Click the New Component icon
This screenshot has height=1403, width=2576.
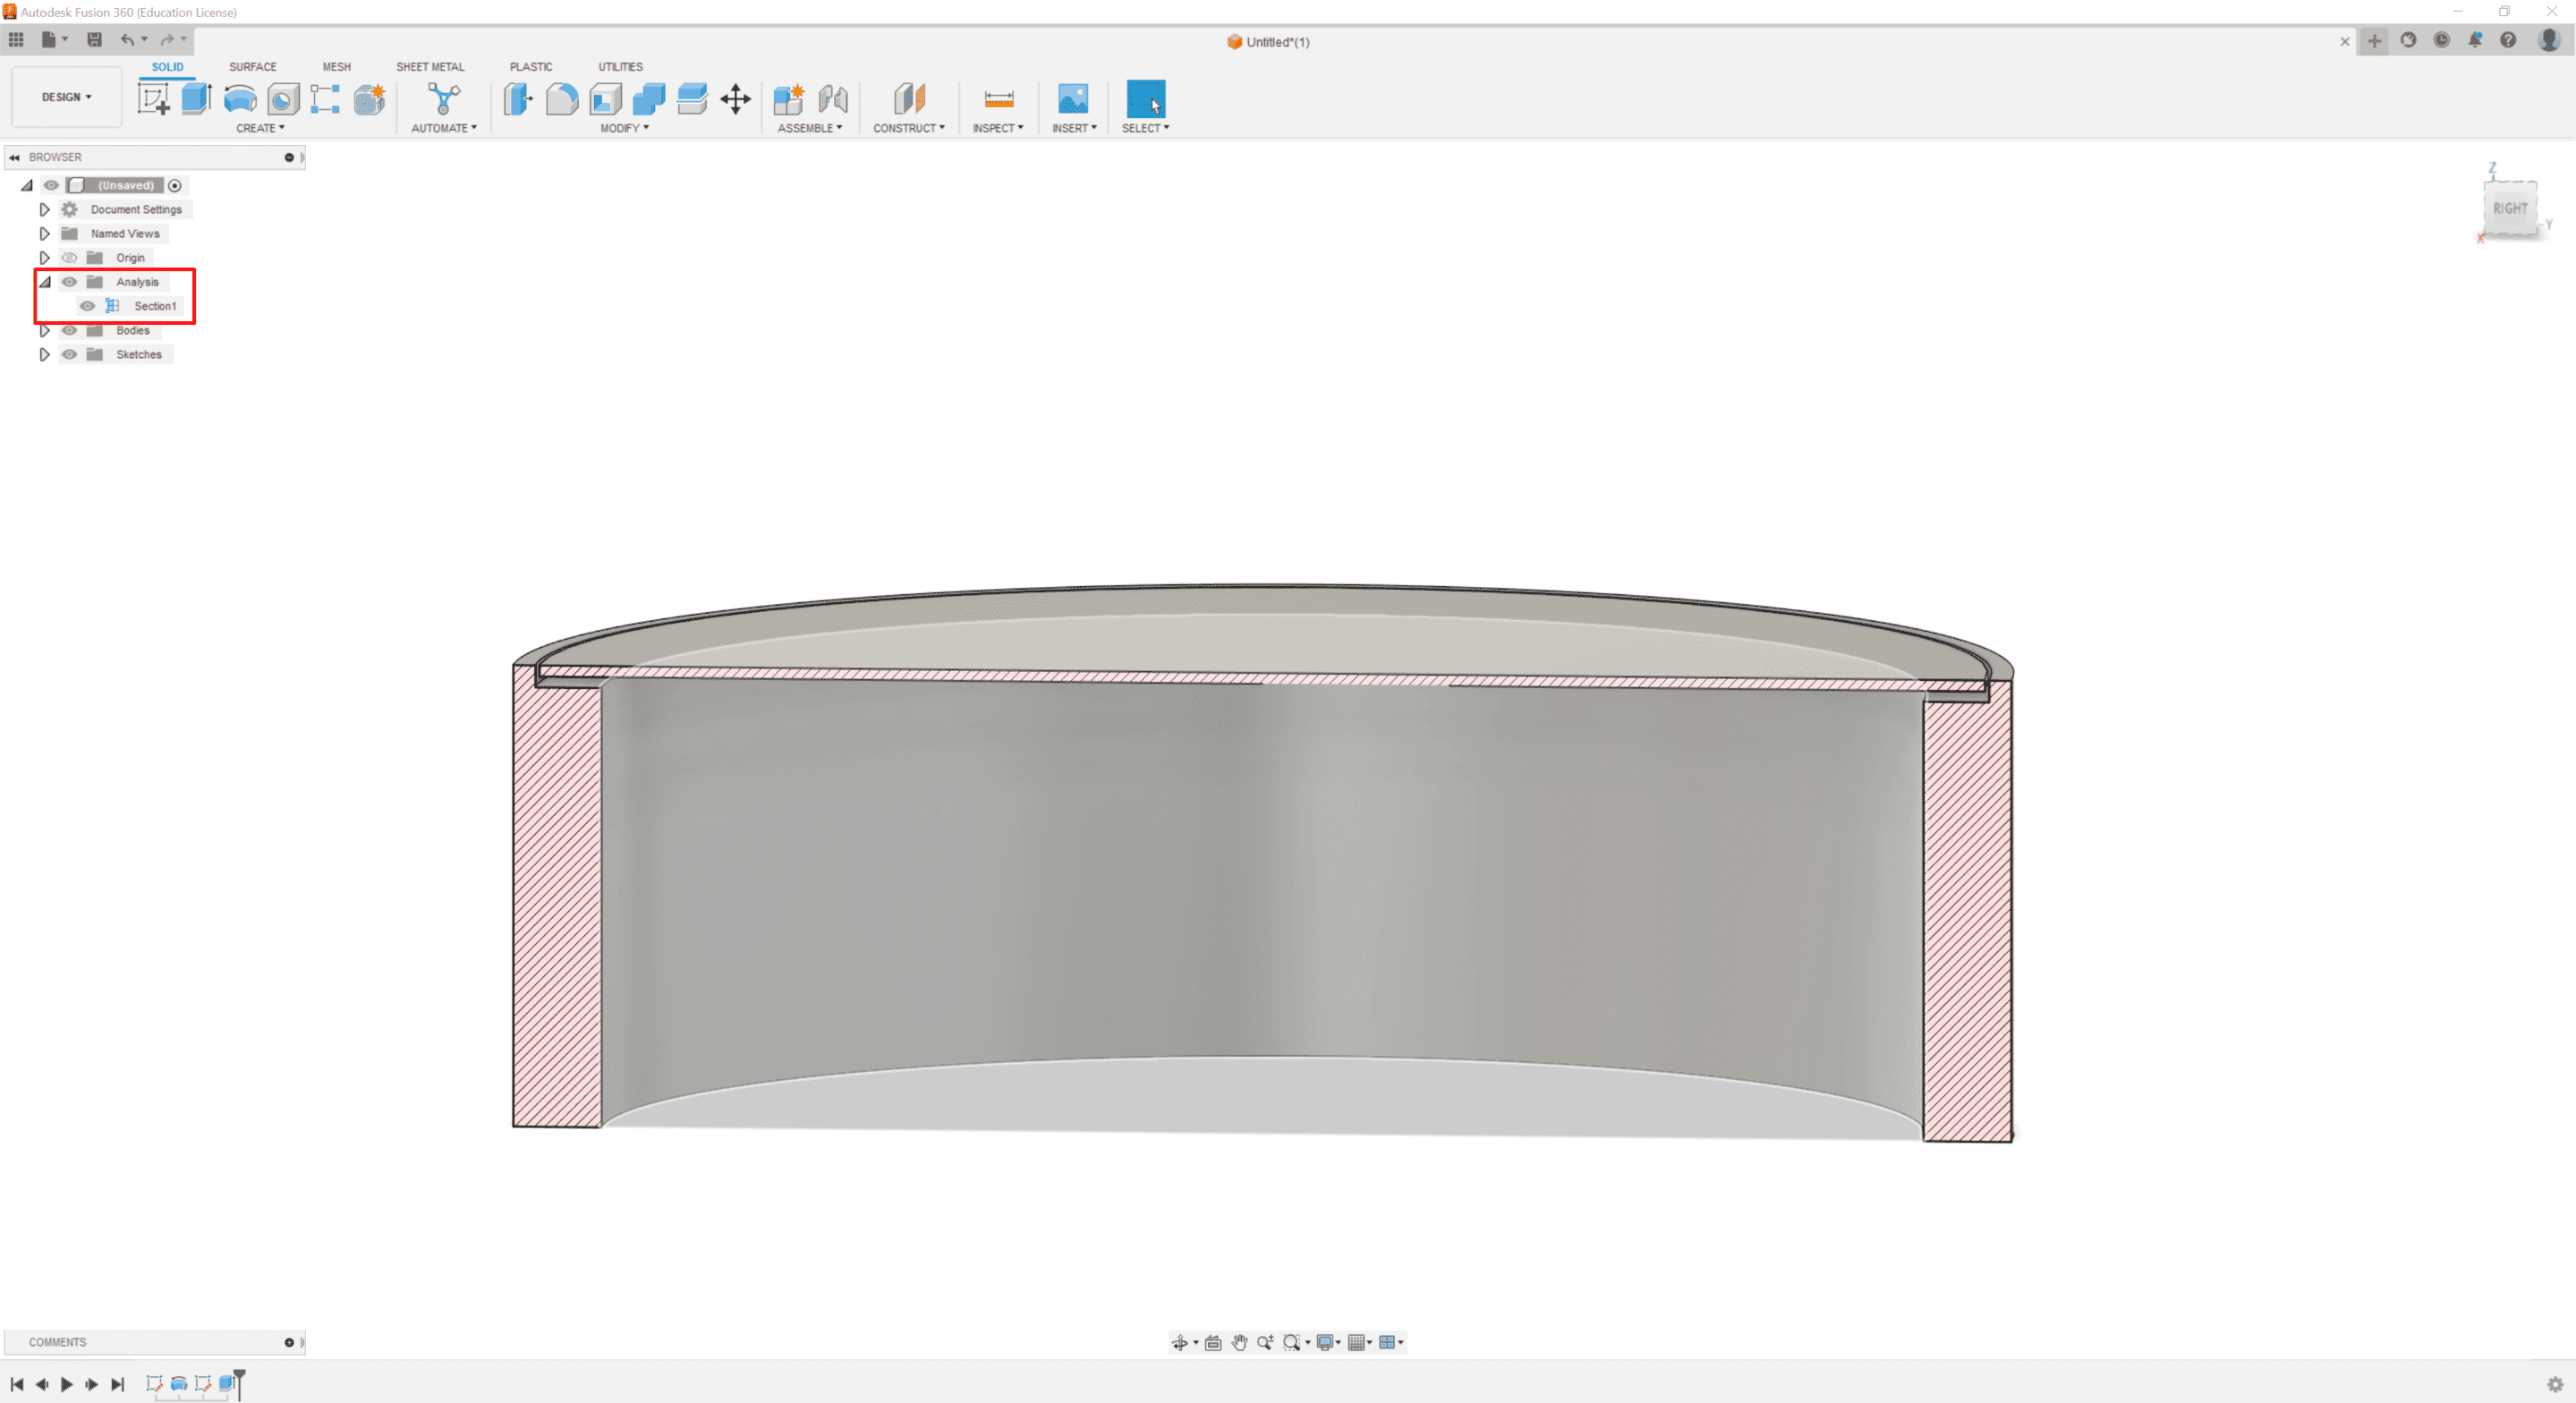(x=788, y=99)
